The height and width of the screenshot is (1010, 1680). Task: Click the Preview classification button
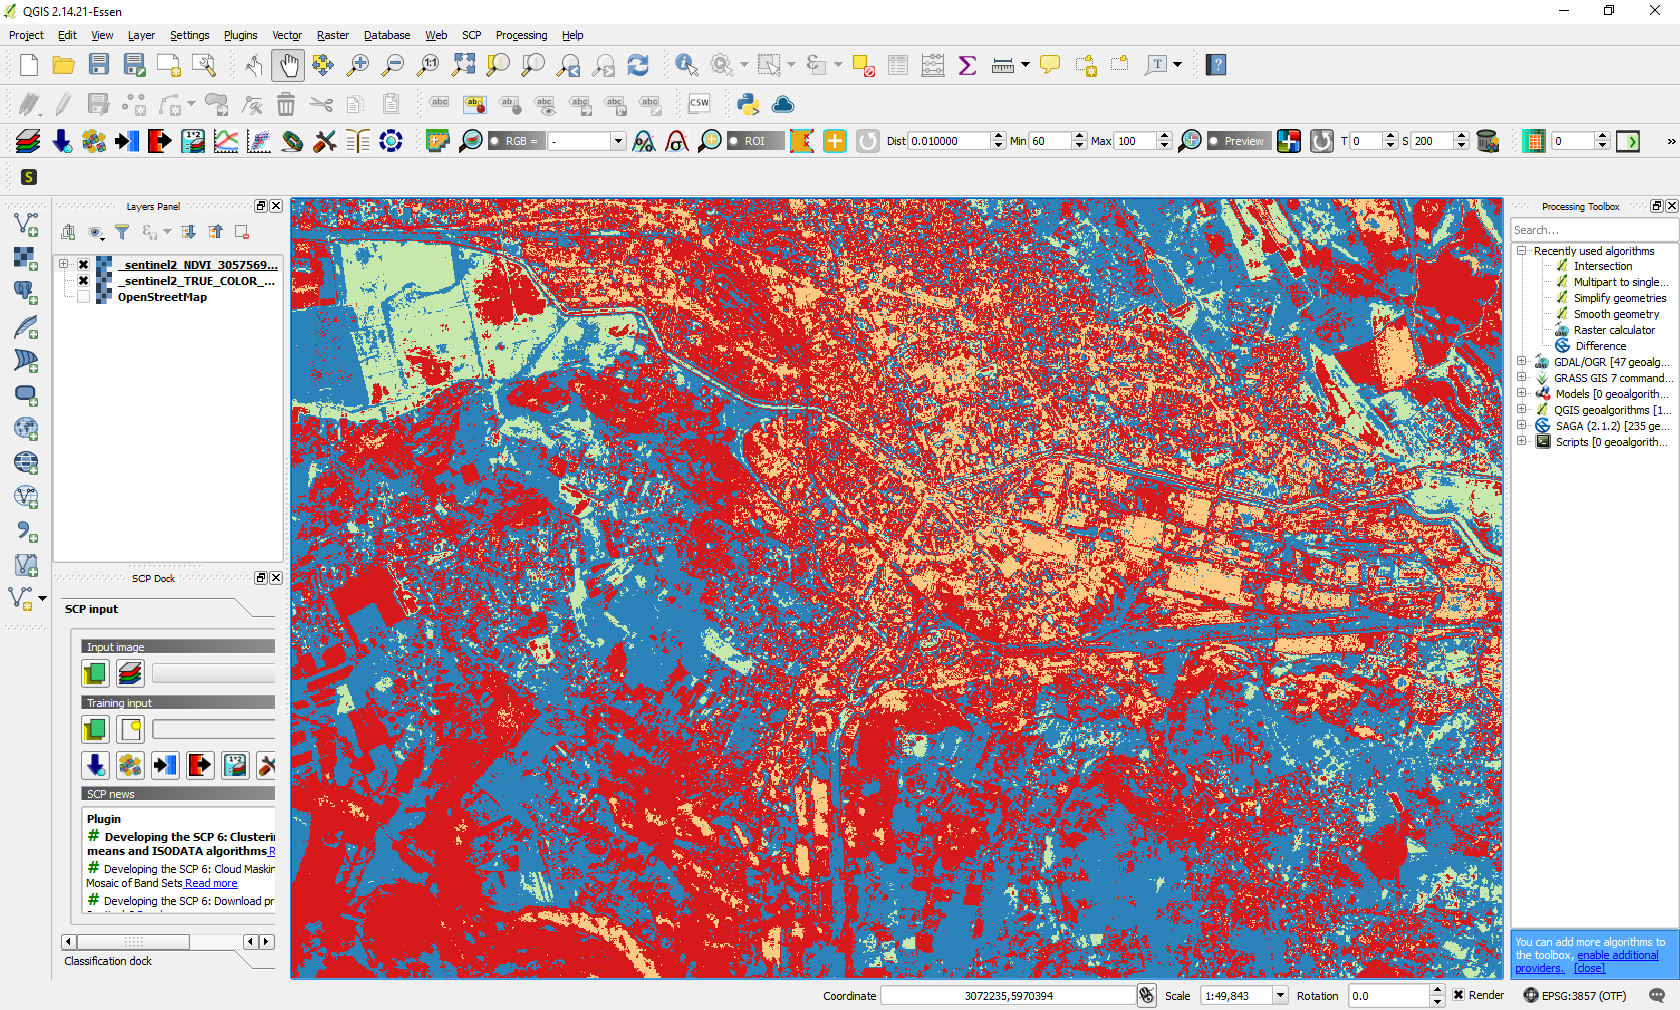coord(1238,141)
